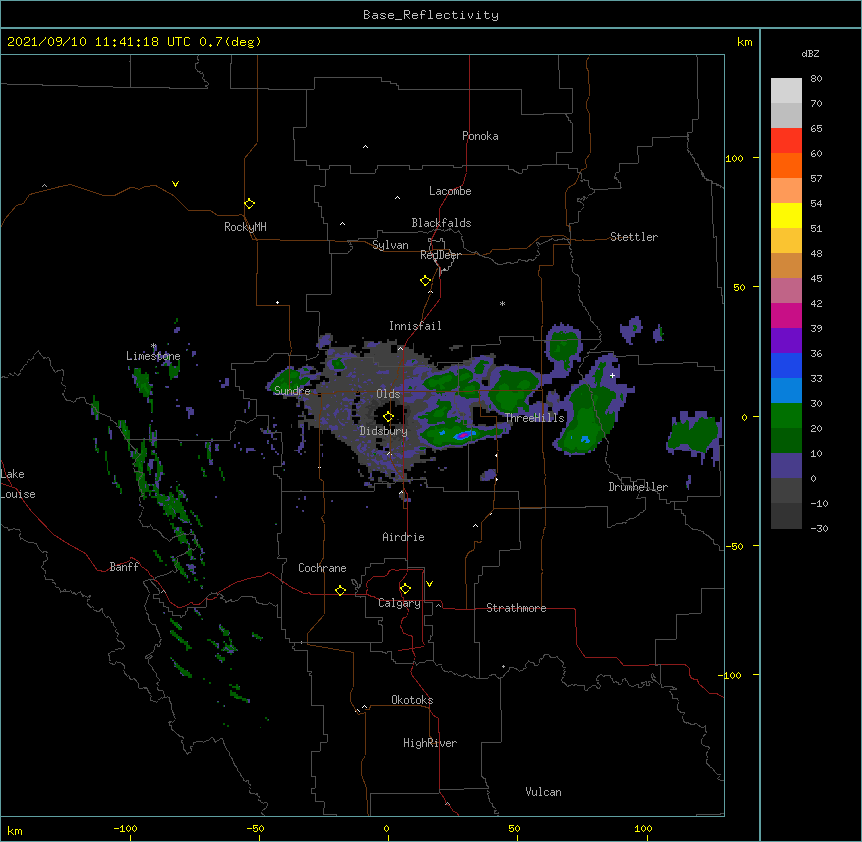This screenshot has width=862, height=842.
Task: Click the Drumheller label
Action: tap(638, 487)
